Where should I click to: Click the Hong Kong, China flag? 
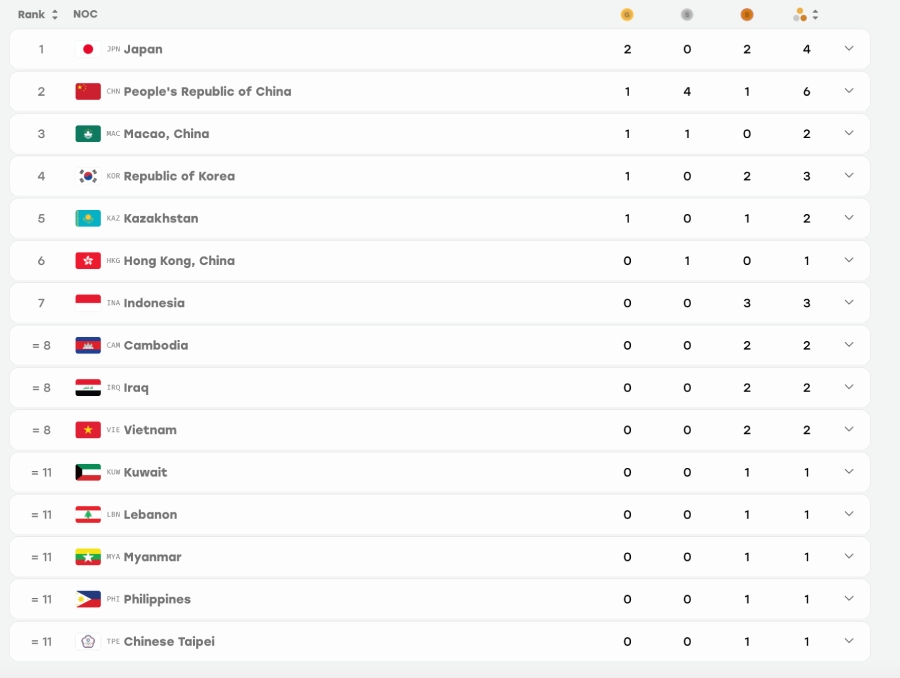point(88,261)
